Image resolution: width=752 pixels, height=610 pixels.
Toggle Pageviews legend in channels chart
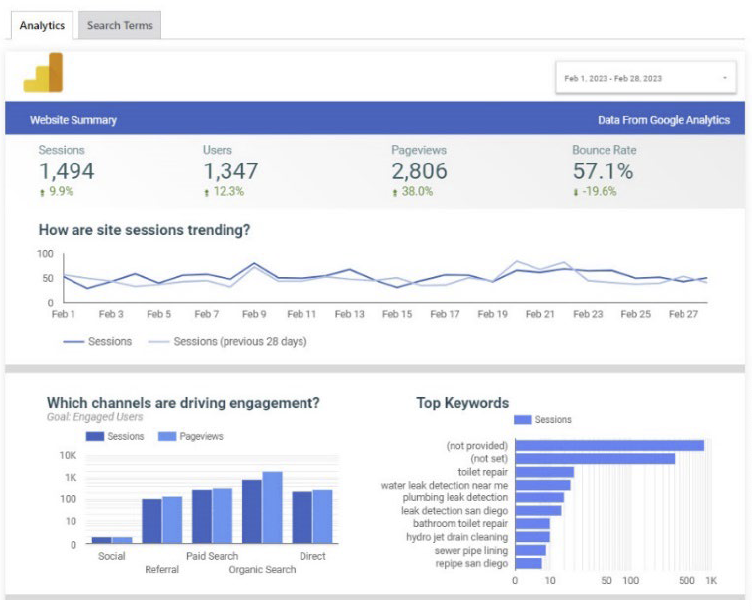pos(191,436)
